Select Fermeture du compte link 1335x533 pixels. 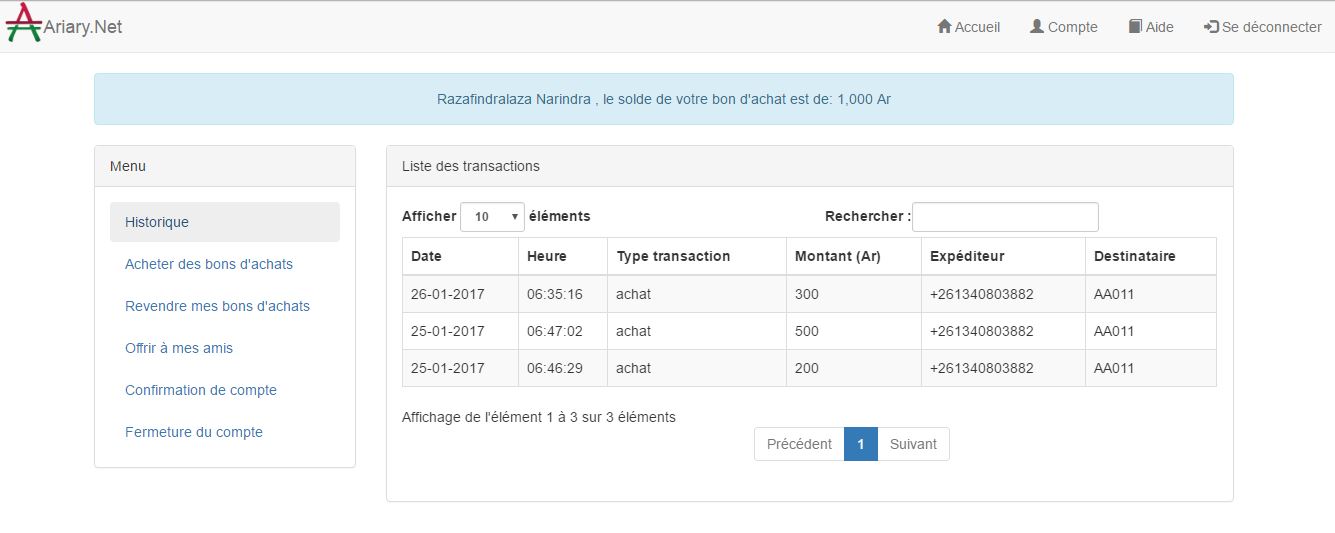coord(194,432)
